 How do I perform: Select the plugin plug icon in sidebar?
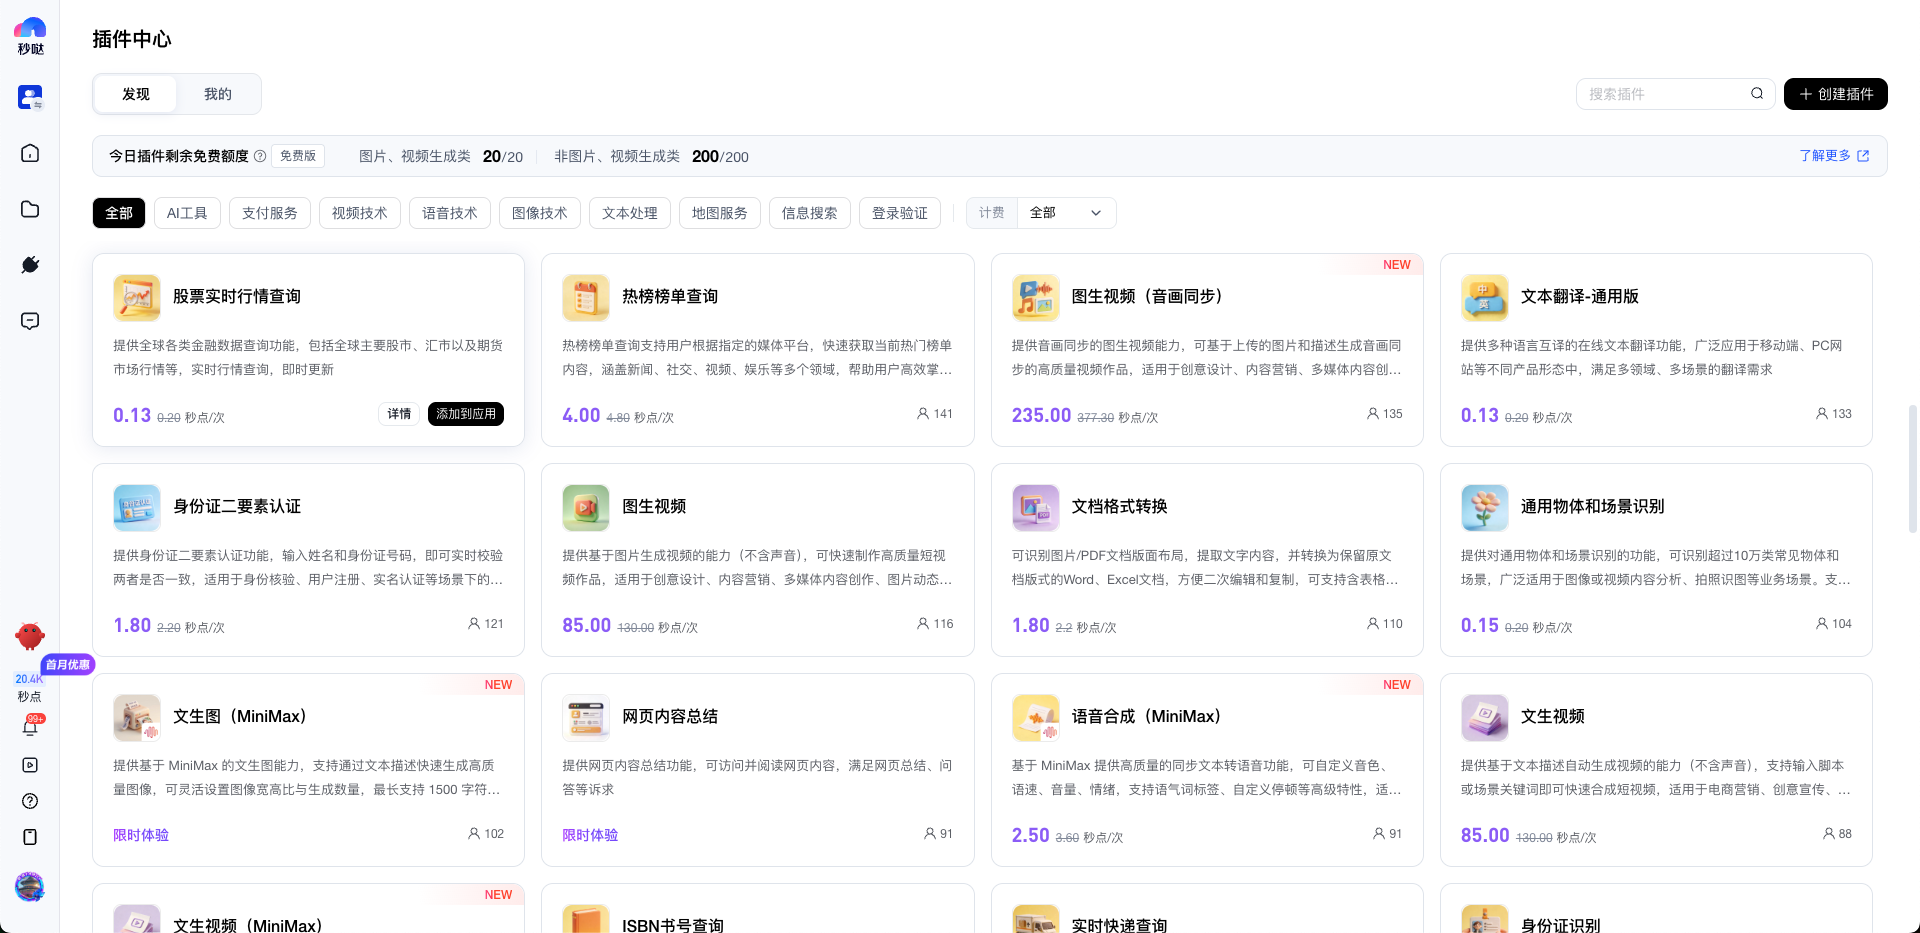point(30,265)
